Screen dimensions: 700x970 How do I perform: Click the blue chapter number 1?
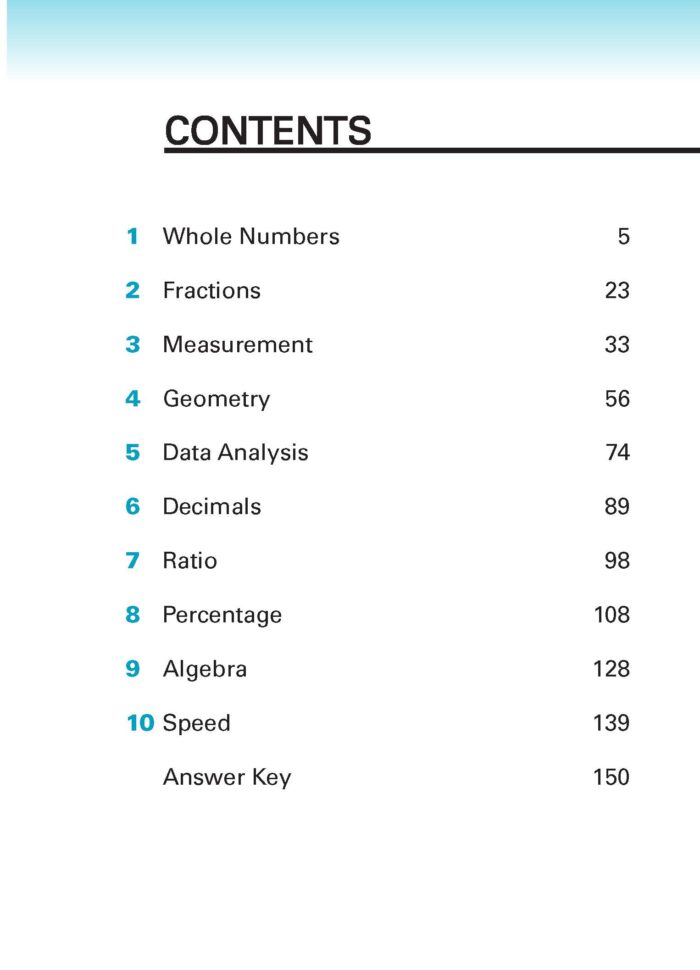132,237
